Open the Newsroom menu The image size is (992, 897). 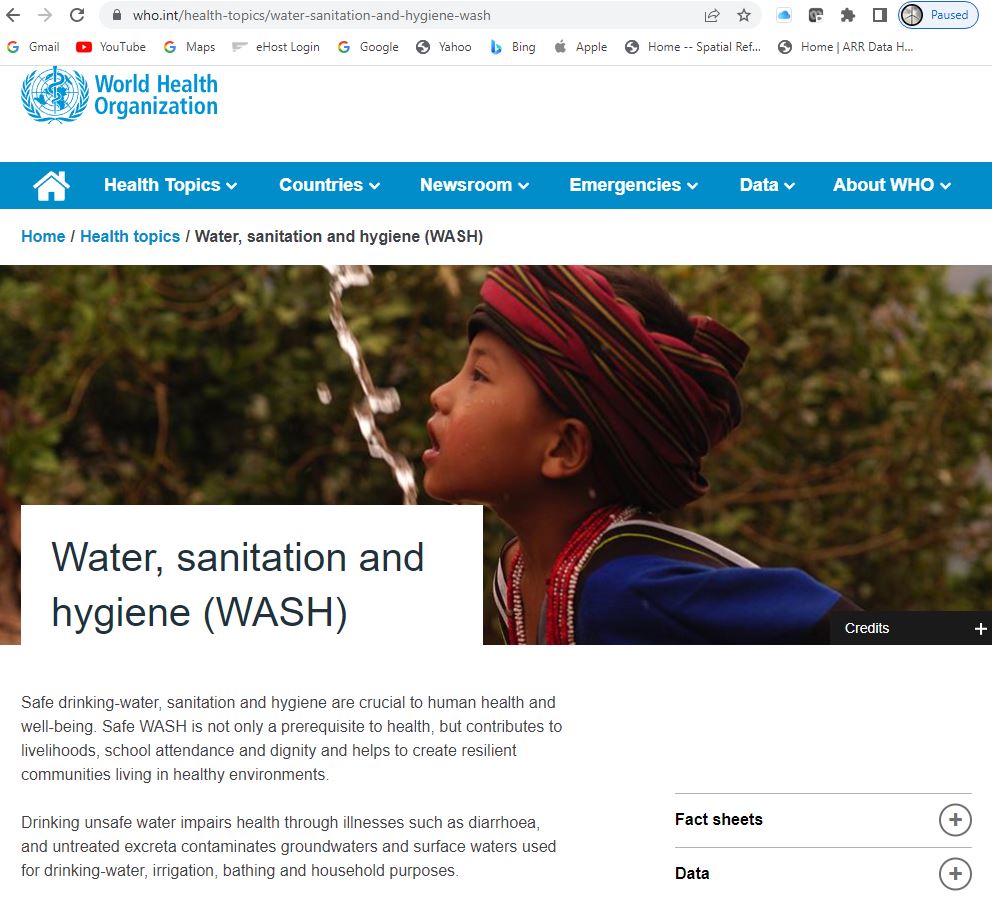tap(474, 185)
